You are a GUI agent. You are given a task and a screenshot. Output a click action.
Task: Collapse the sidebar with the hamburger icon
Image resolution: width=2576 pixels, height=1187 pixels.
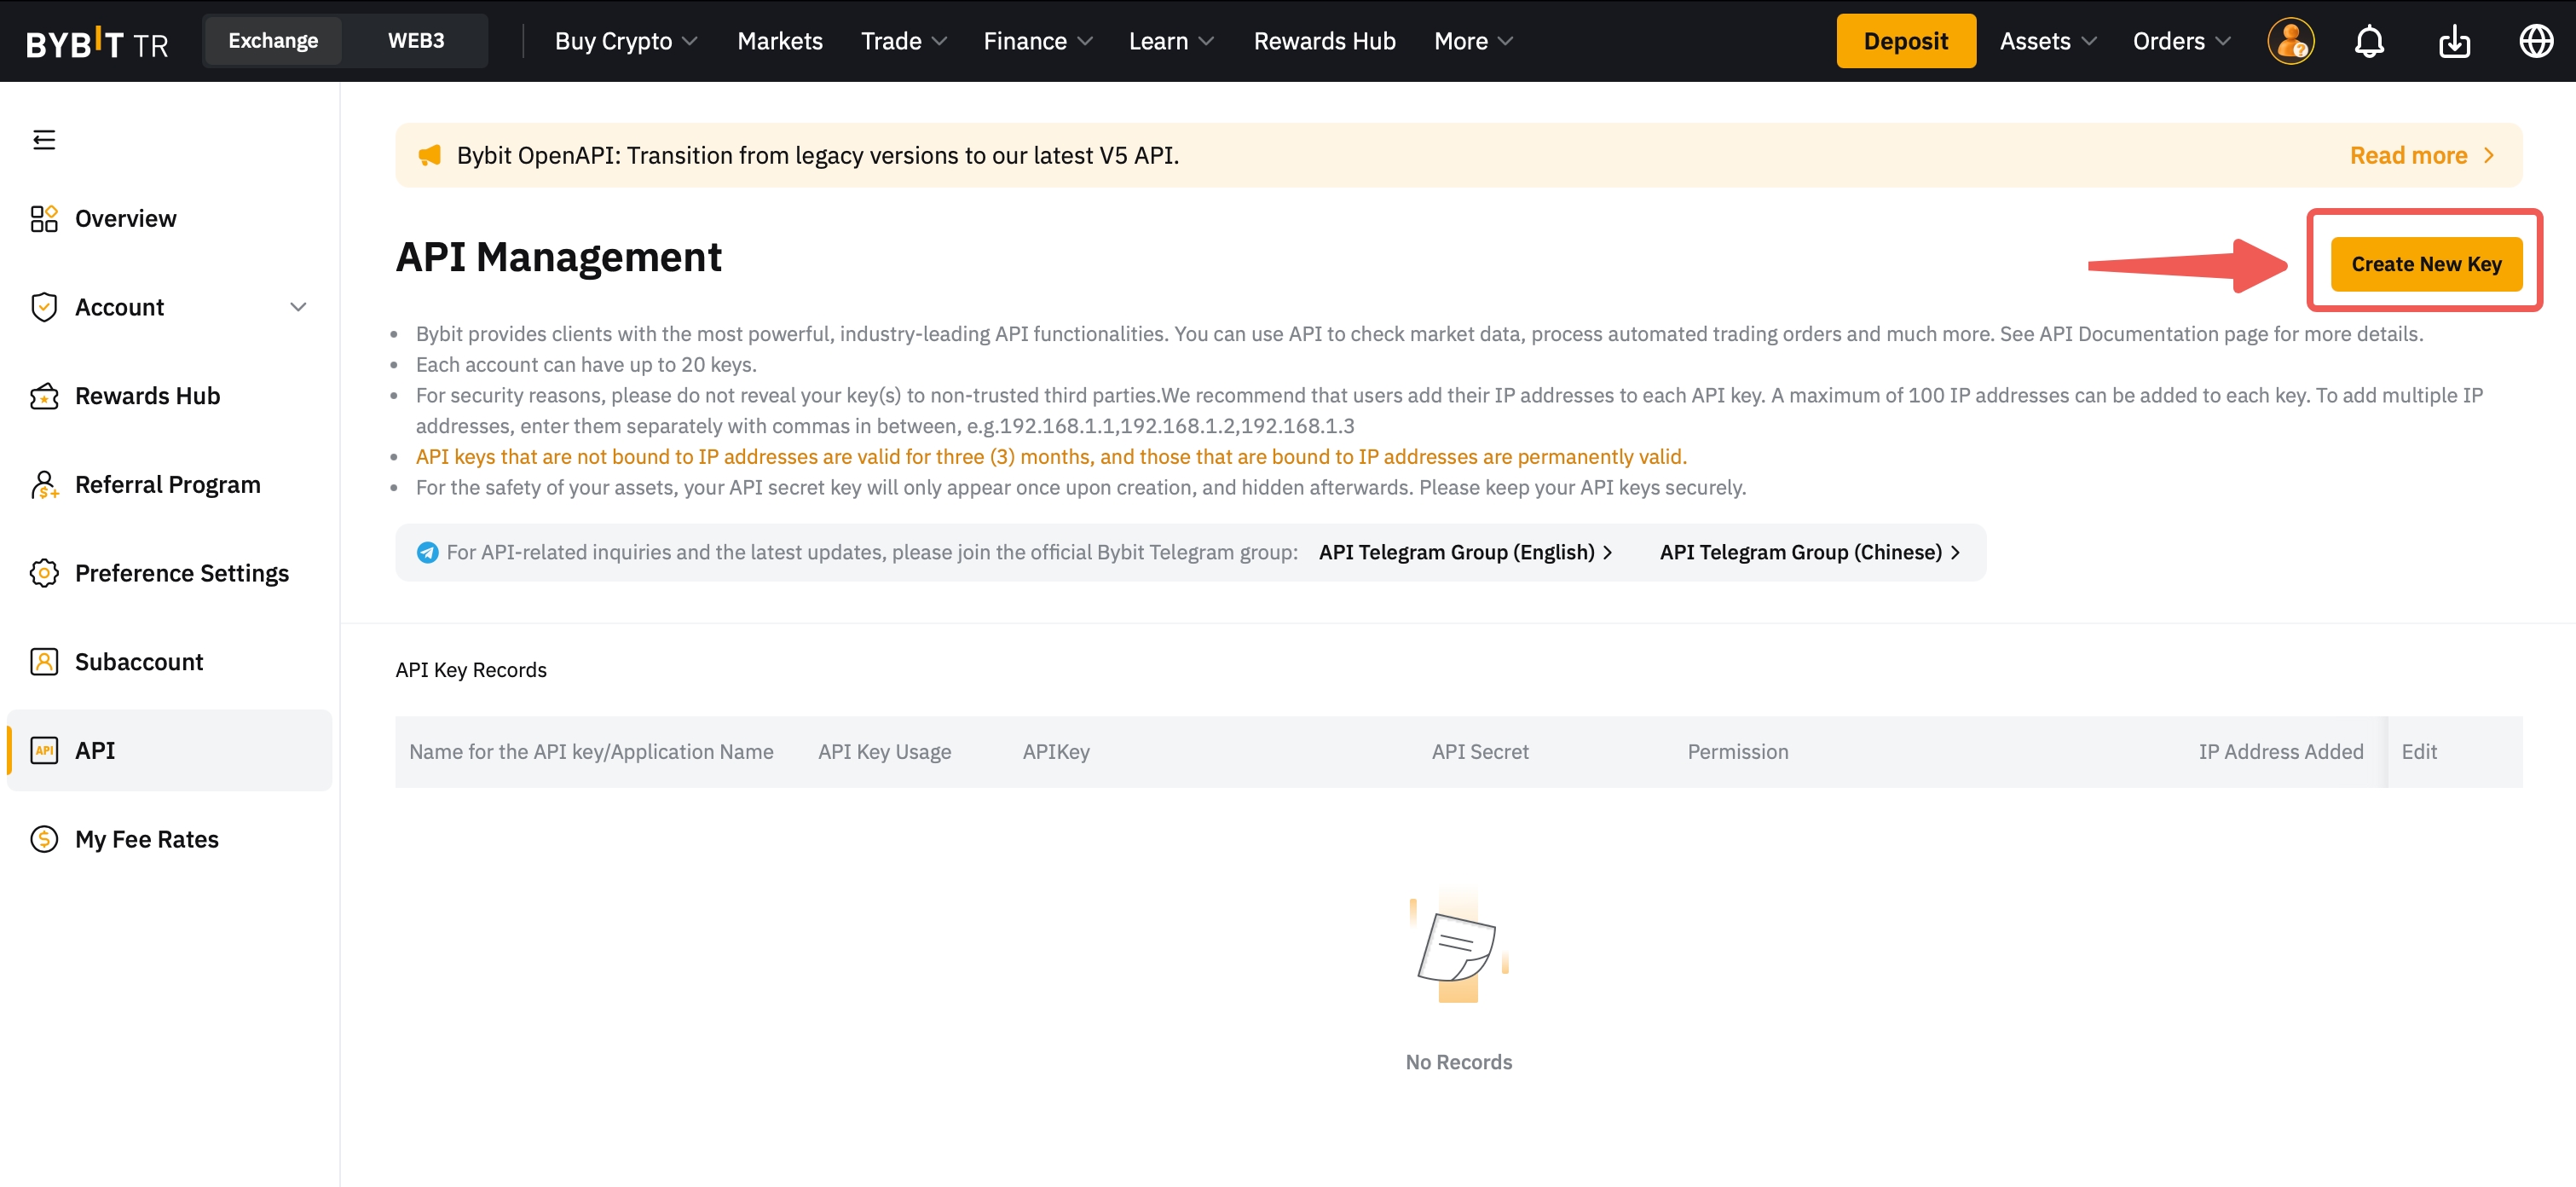coord(43,139)
